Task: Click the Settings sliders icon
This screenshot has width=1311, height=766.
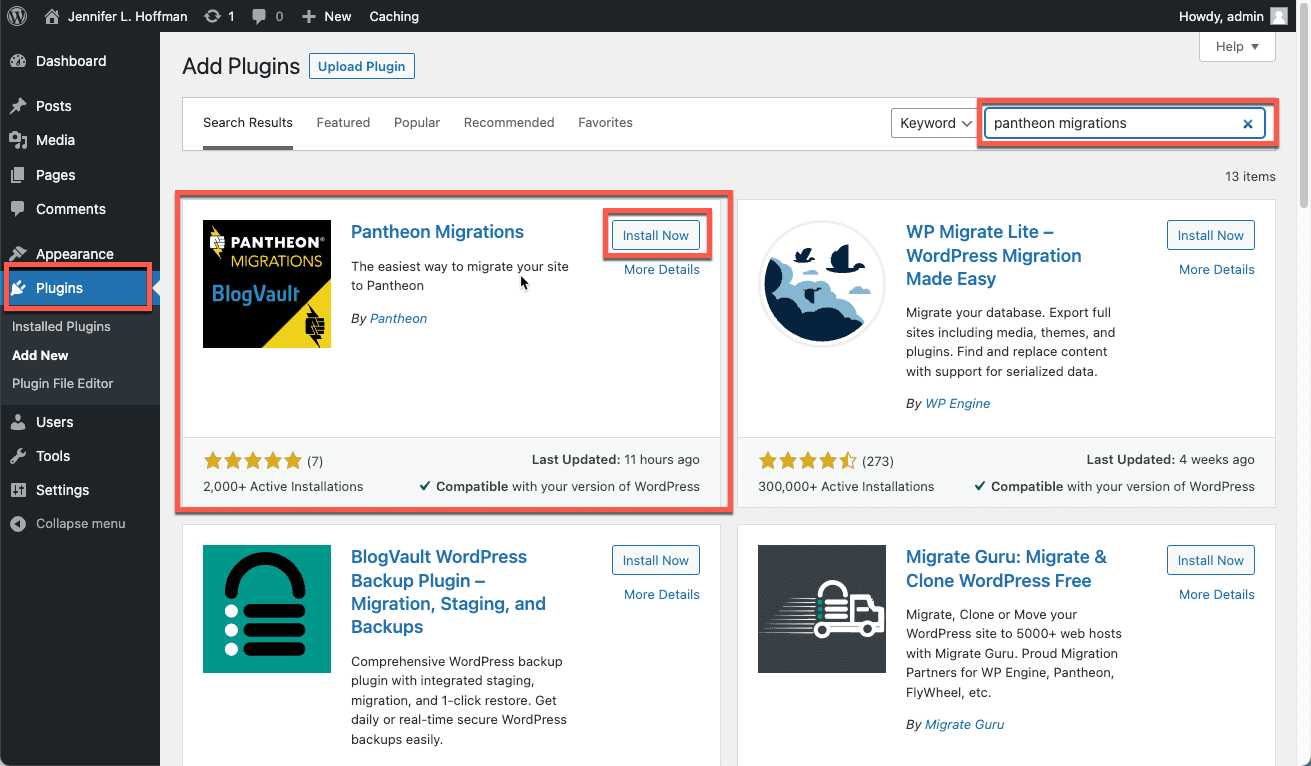Action: (18, 490)
